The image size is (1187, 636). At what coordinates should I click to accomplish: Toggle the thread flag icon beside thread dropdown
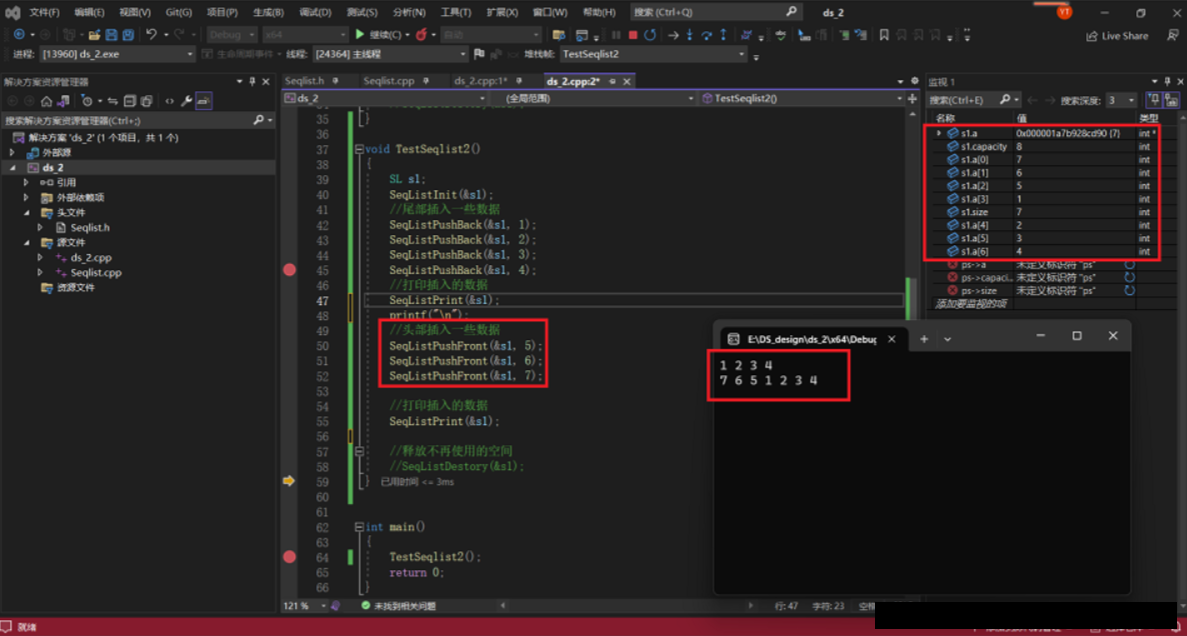coord(478,54)
